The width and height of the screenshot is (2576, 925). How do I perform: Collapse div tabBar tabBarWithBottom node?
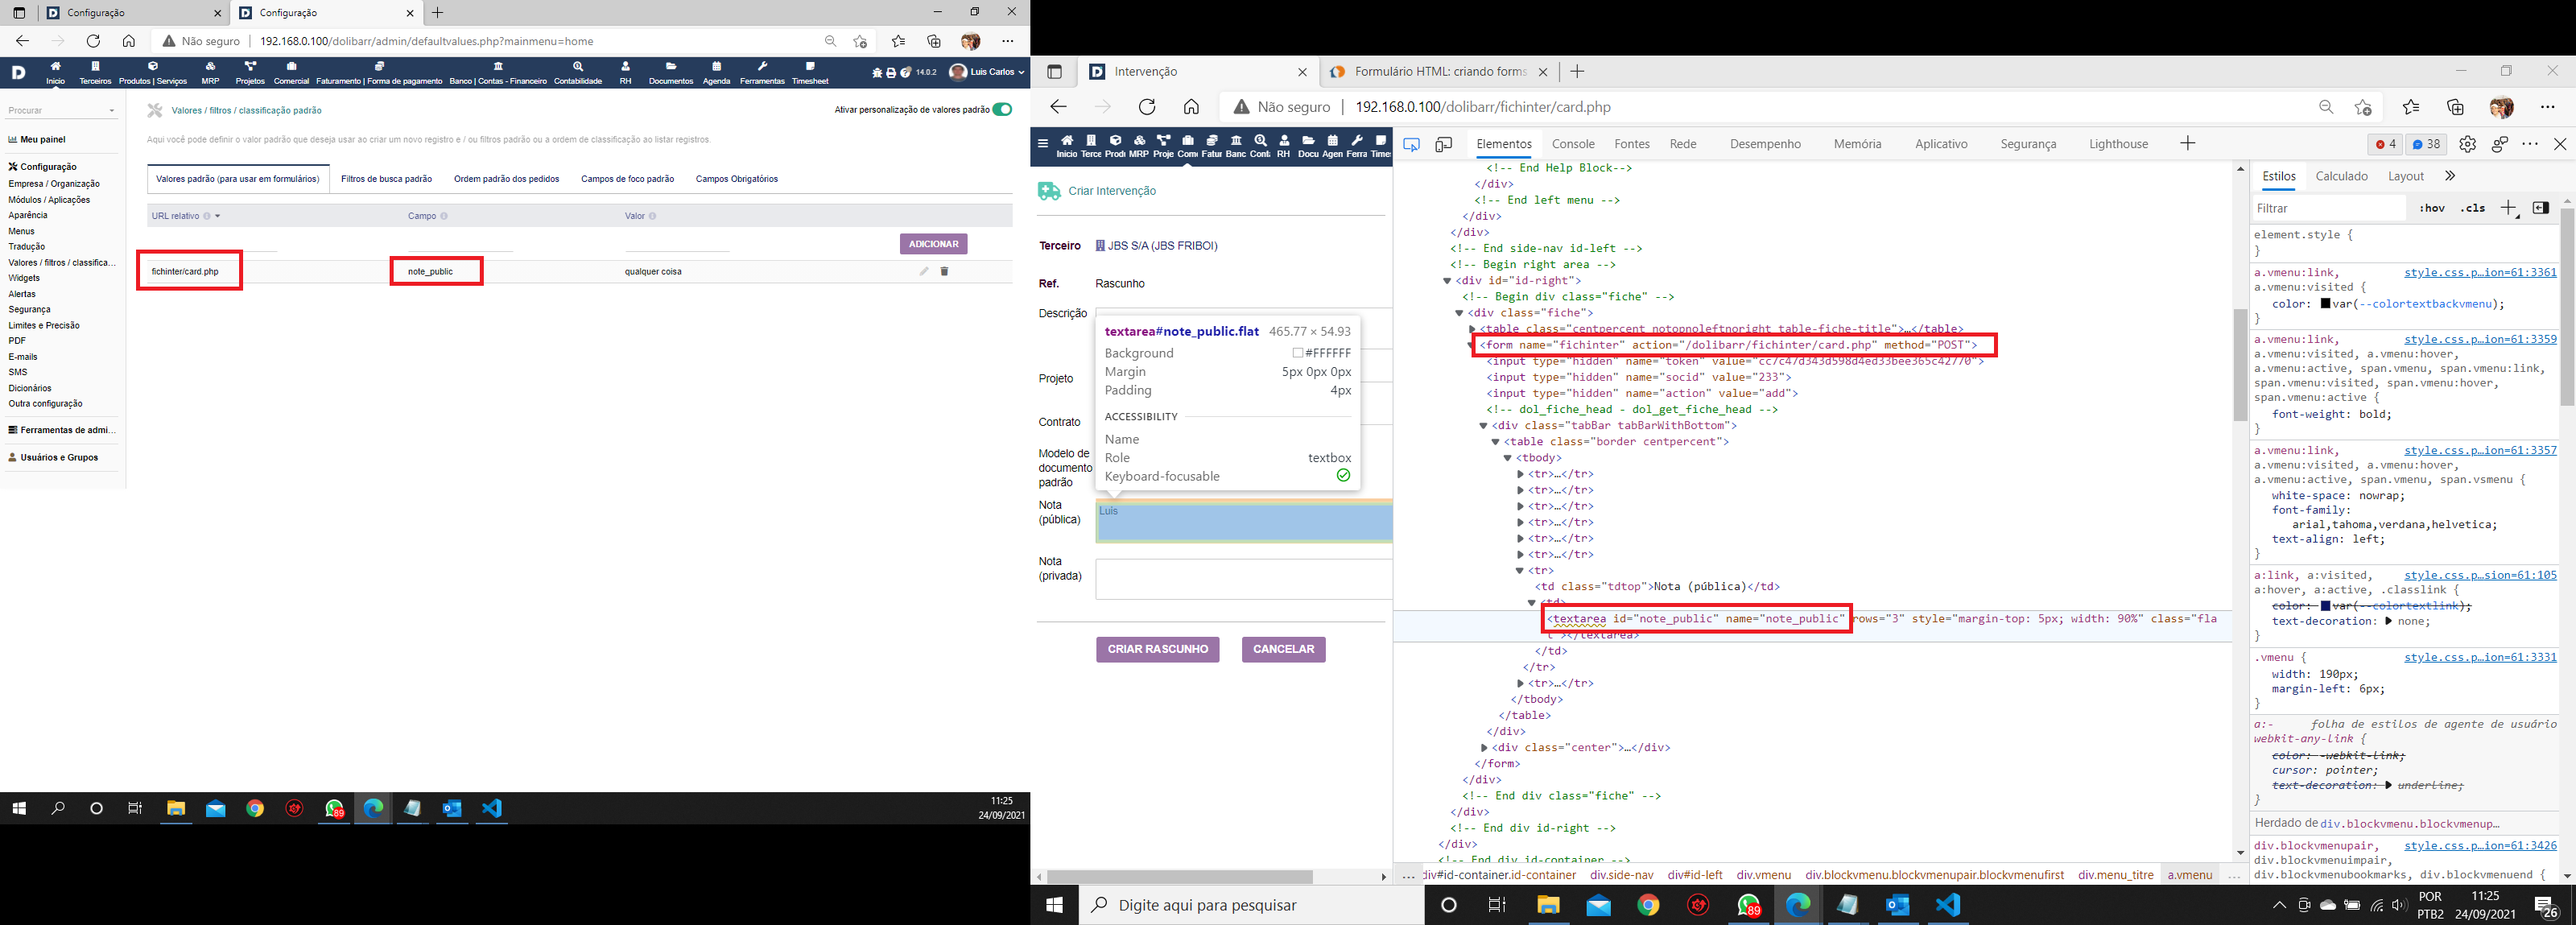[1483, 426]
